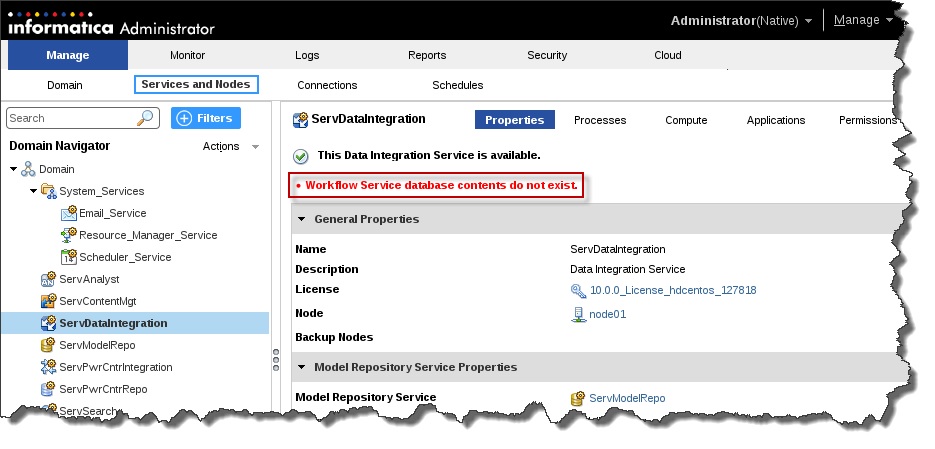Image resolution: width=935 pixels, height=449 pixels.
Task: Open the Manage dropdown in header
Action: 863,20
